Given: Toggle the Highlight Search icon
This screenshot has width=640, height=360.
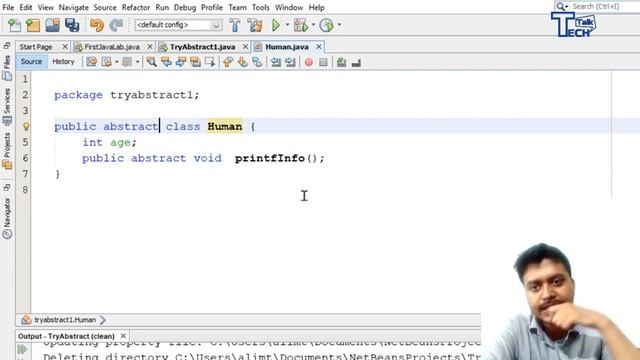Looking at the screenshot, I should [x=196, y=62].
